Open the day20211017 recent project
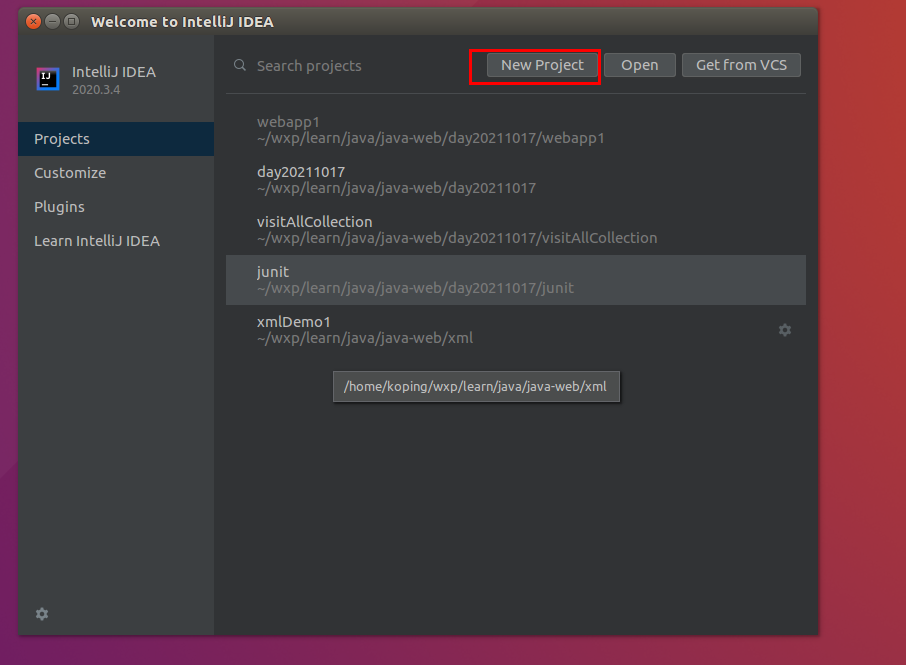 pos(515,180)
